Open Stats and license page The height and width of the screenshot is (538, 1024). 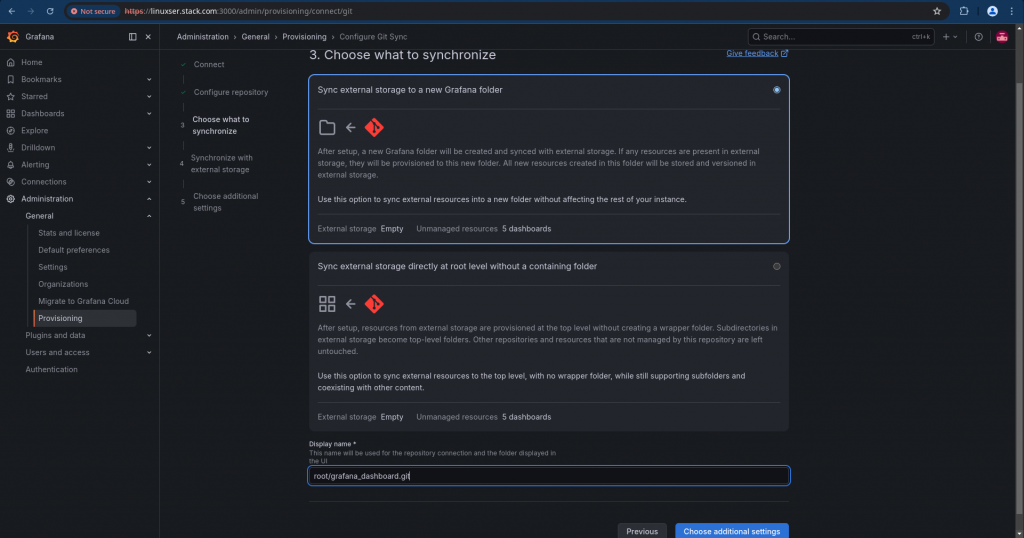tap(69, 232)
